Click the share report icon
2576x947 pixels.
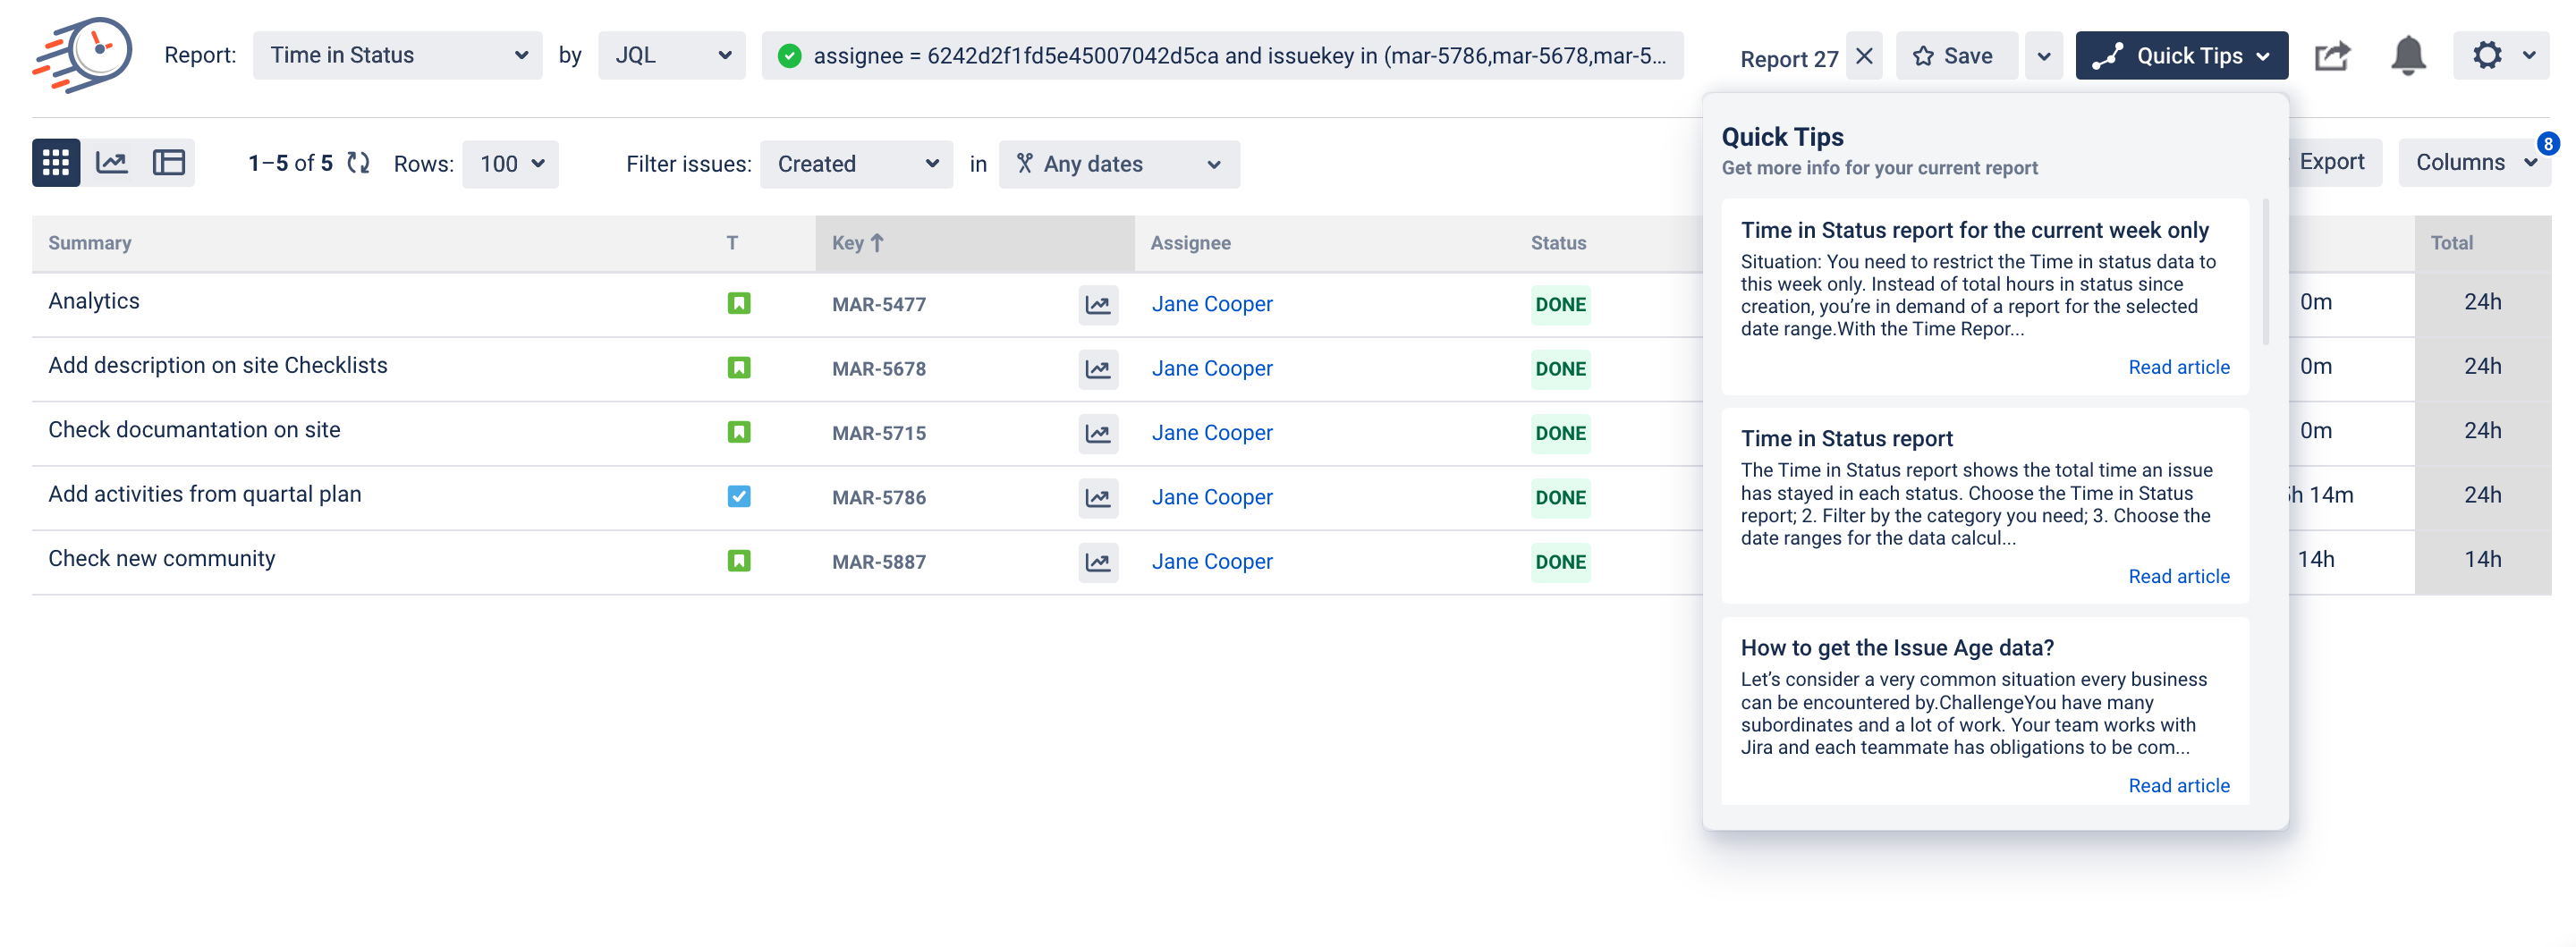[x=2332, y=55]
